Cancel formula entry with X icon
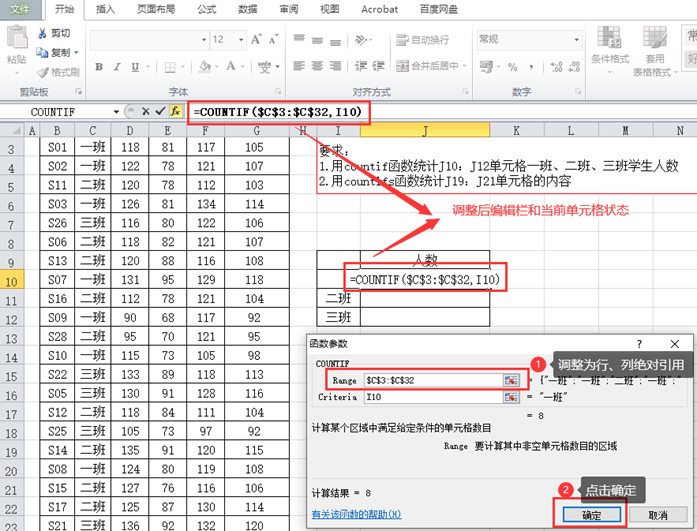Image resolution: width=697 pixels, height=531 pixels. [x=145, y=112]
